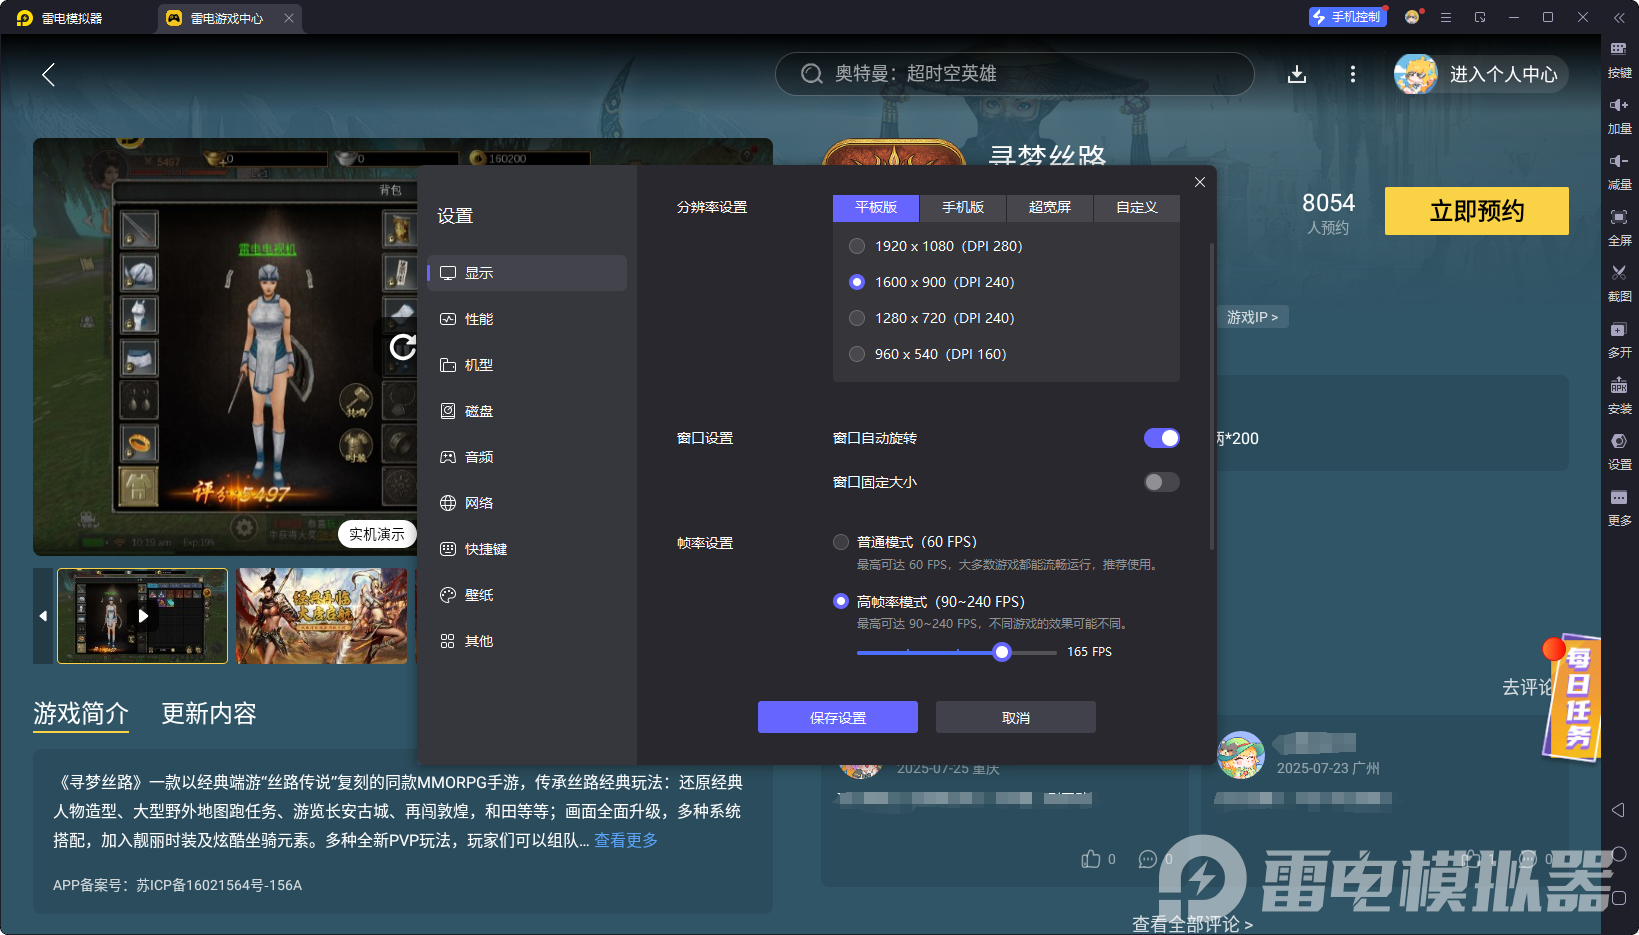Click the download icon in top bar
The width and height of the screenshot is (1639, 935).
point(1296,74)
